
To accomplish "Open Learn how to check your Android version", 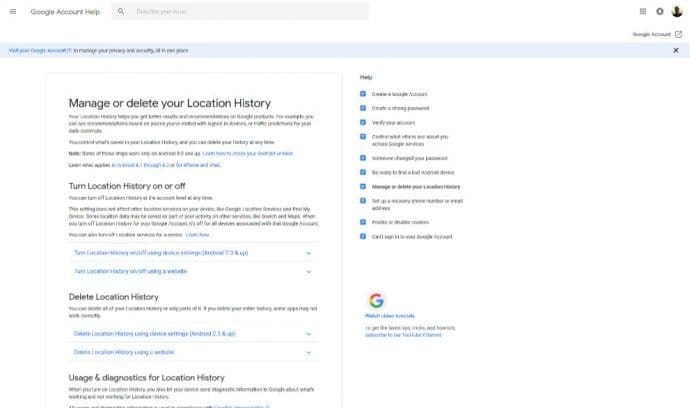I will (248, 154).
